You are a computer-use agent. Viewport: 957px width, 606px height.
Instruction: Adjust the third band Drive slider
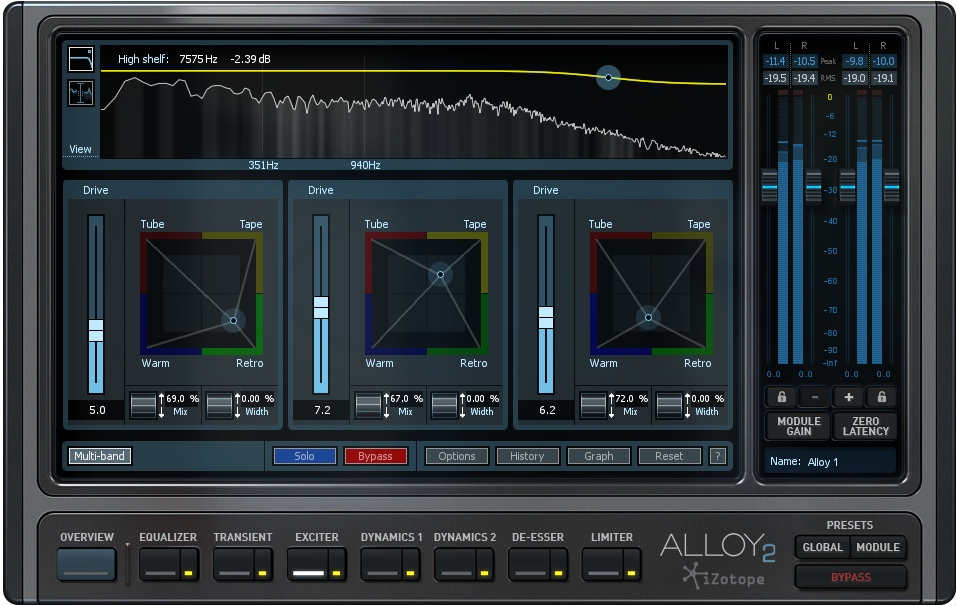(x=546, y=317)
